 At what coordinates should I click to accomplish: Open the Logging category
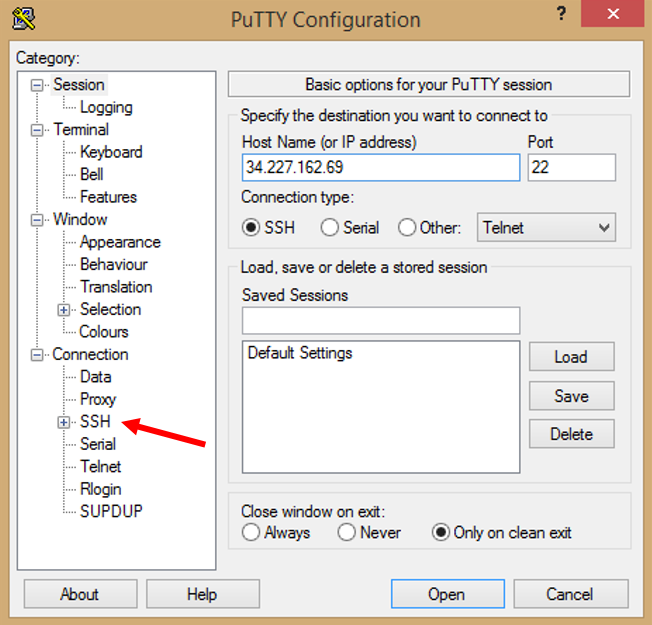coord(106,108)
